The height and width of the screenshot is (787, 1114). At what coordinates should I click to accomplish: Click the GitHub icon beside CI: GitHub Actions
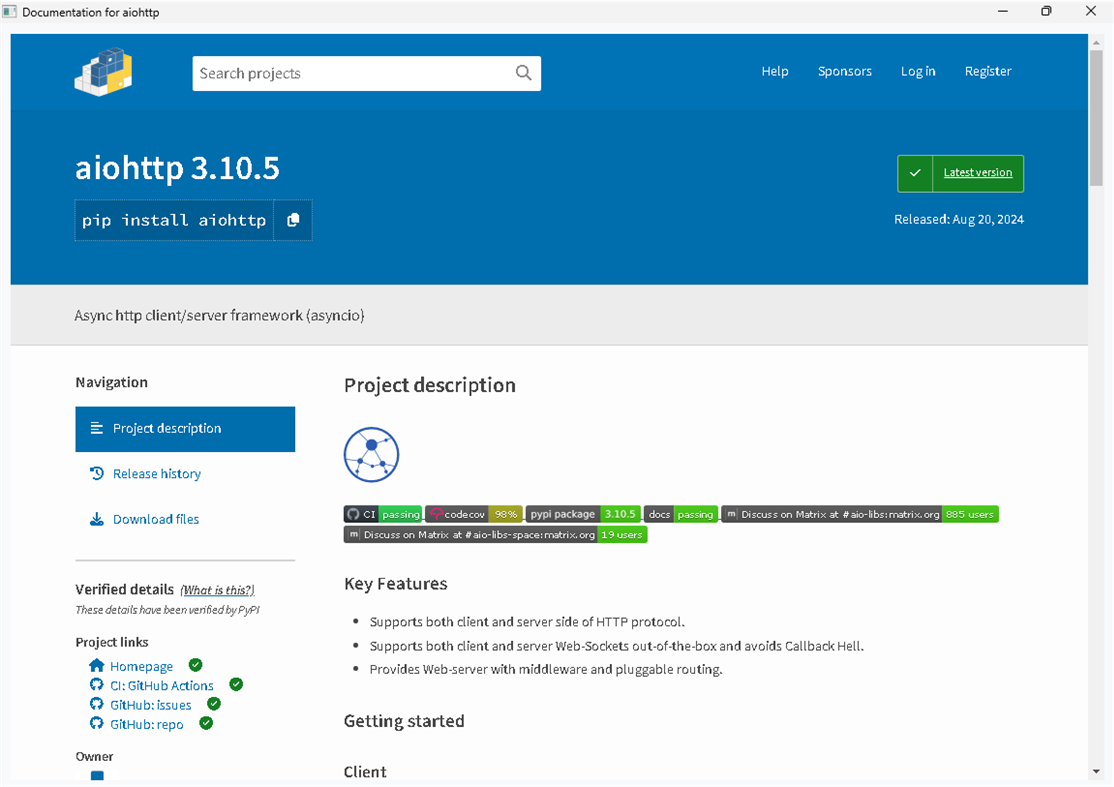tap(97, 685)
